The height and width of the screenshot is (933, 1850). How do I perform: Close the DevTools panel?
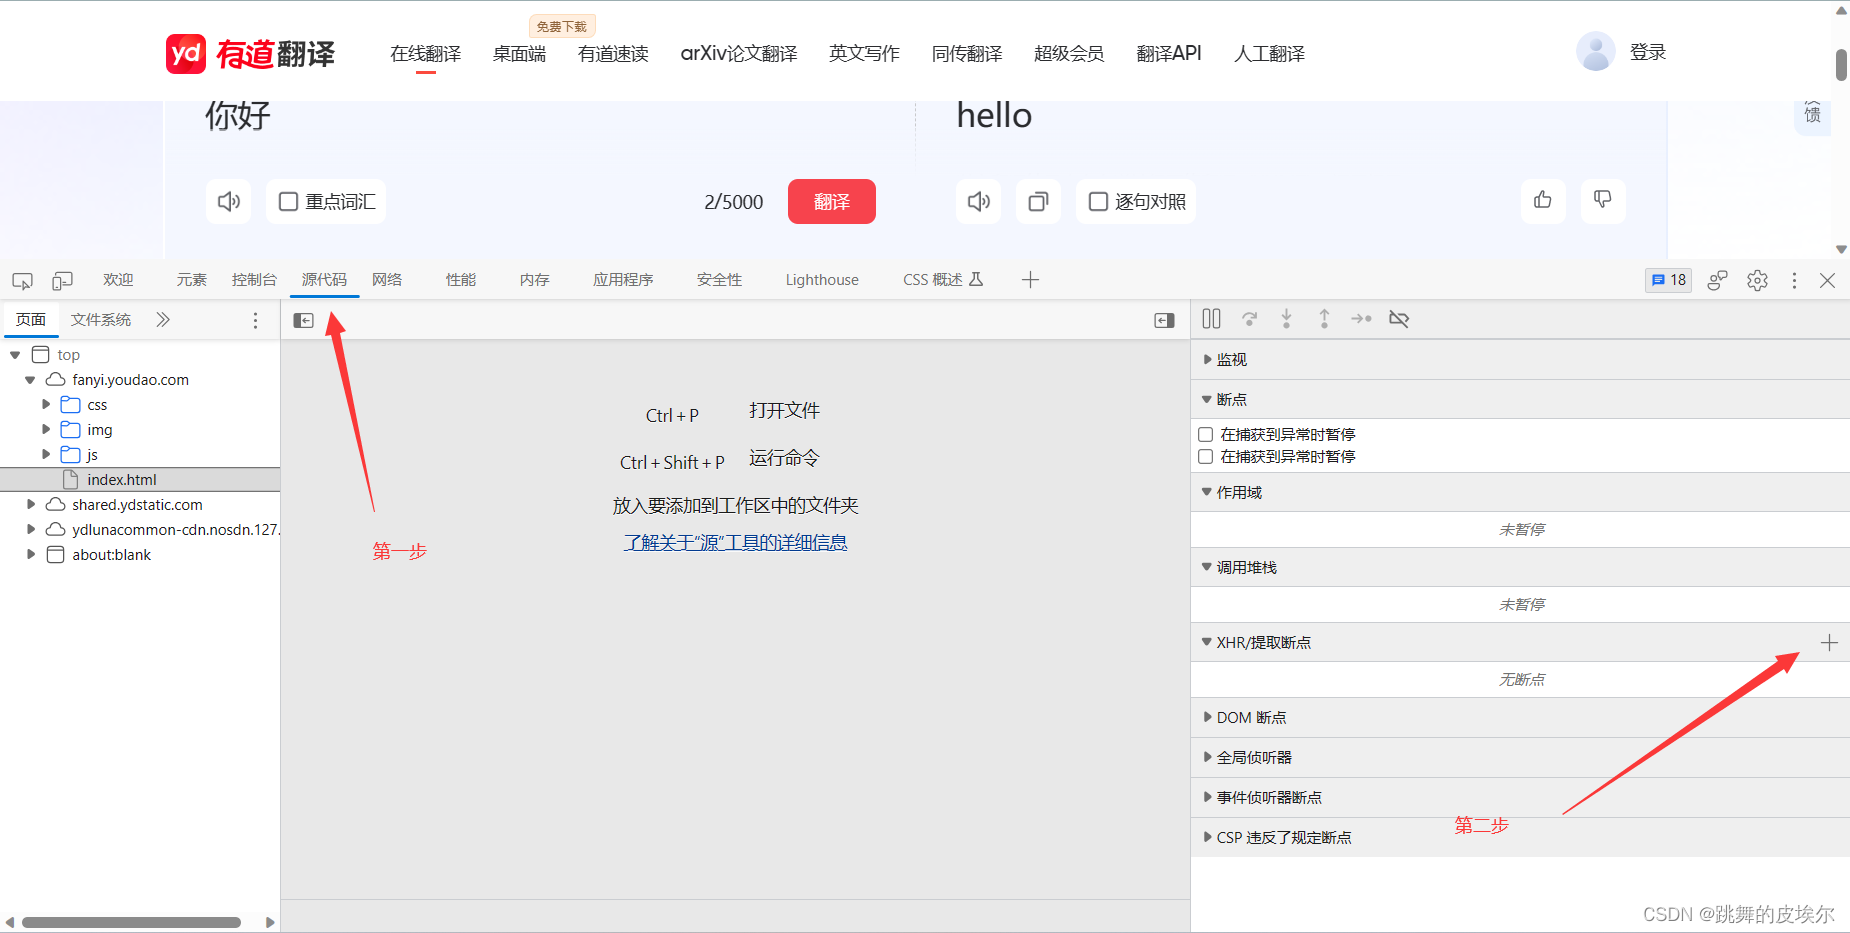(1828, 280)
